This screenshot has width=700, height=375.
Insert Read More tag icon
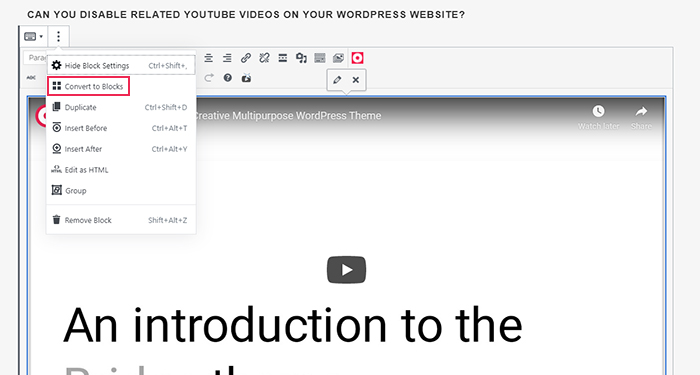(283, 58)
